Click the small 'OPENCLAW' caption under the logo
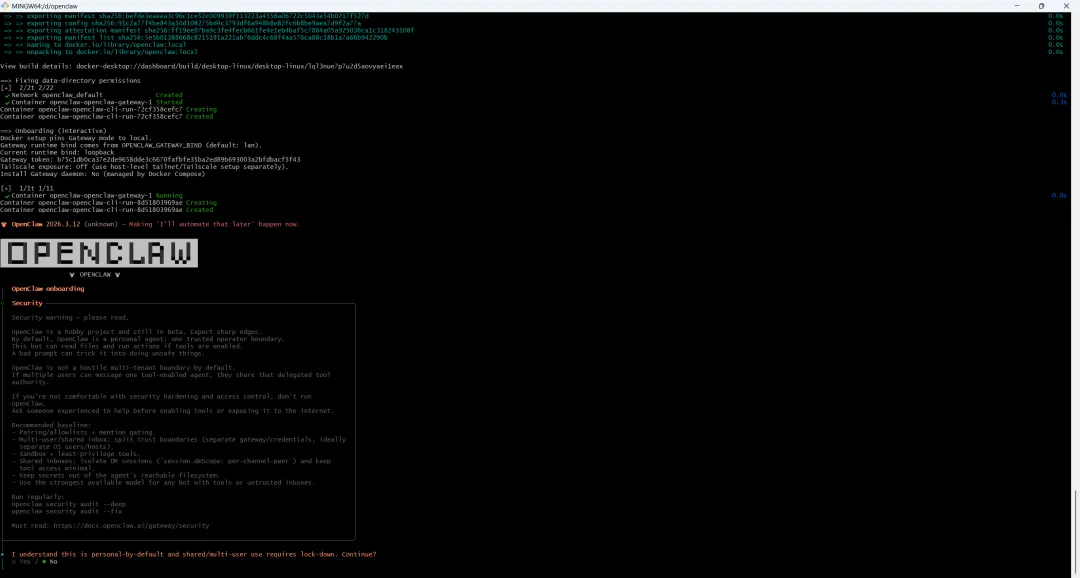Screen dimensions: 1080x578 [95, 274]
